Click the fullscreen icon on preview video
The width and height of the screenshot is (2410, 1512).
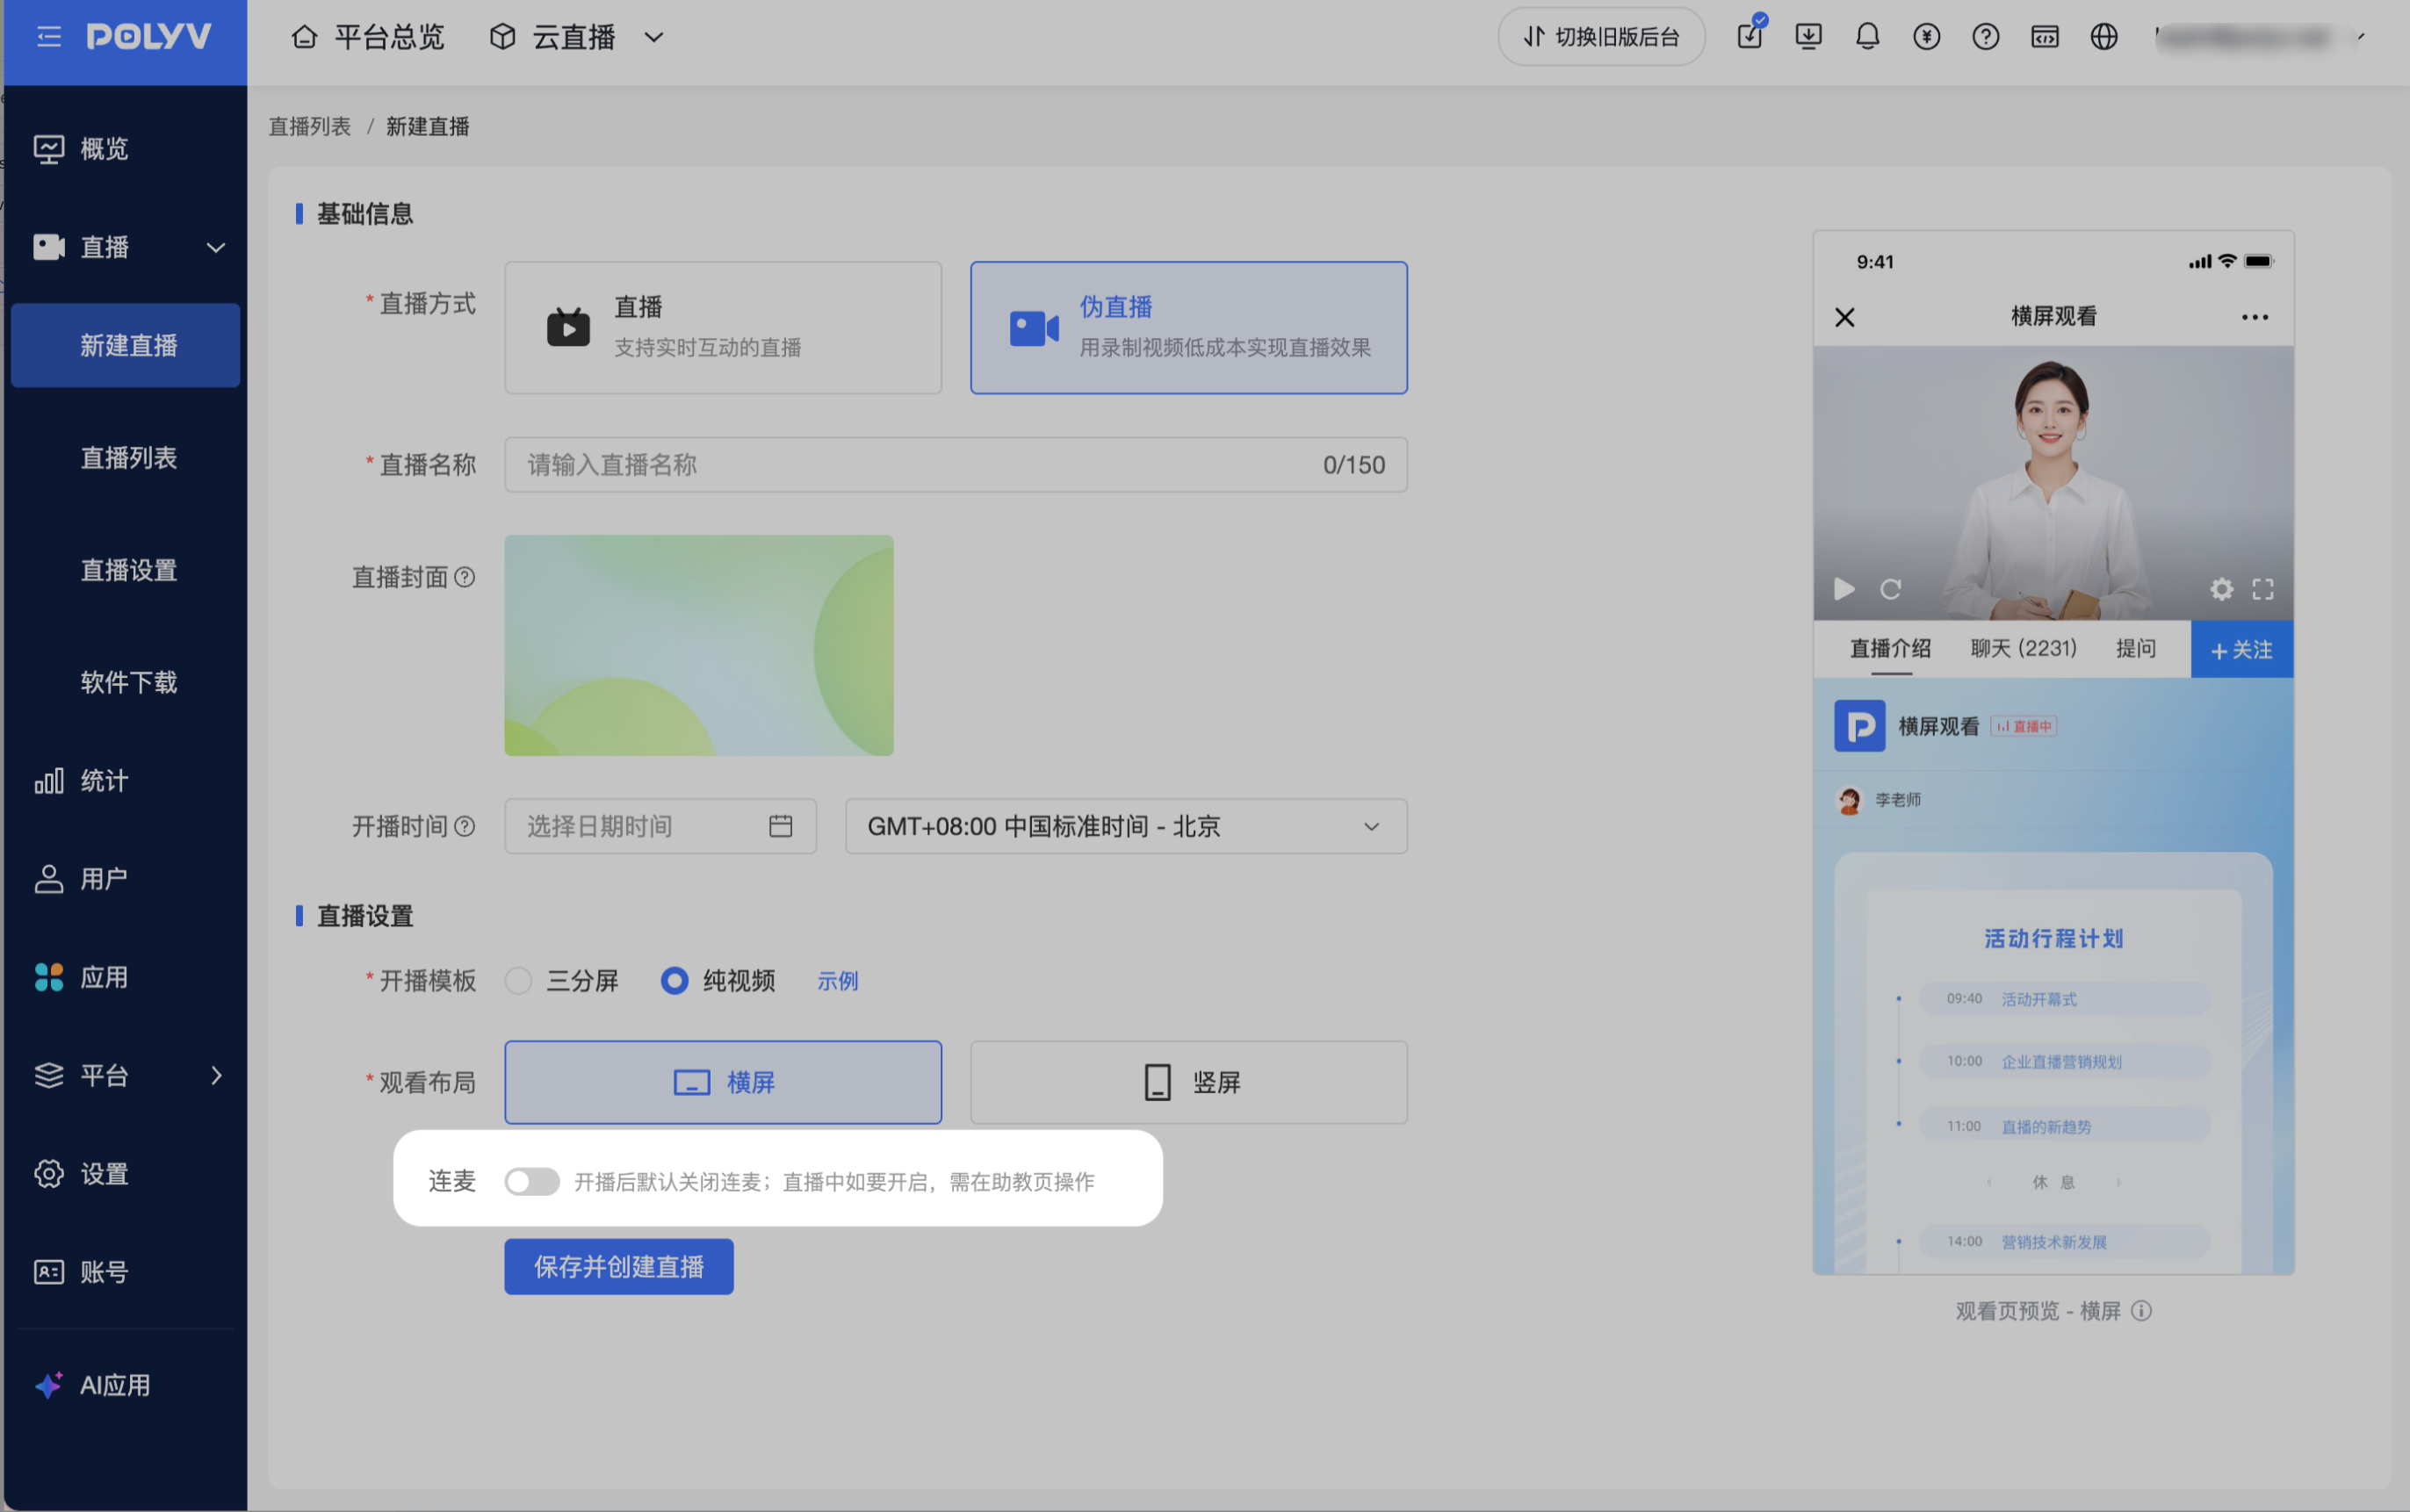tap(2263, 589)
